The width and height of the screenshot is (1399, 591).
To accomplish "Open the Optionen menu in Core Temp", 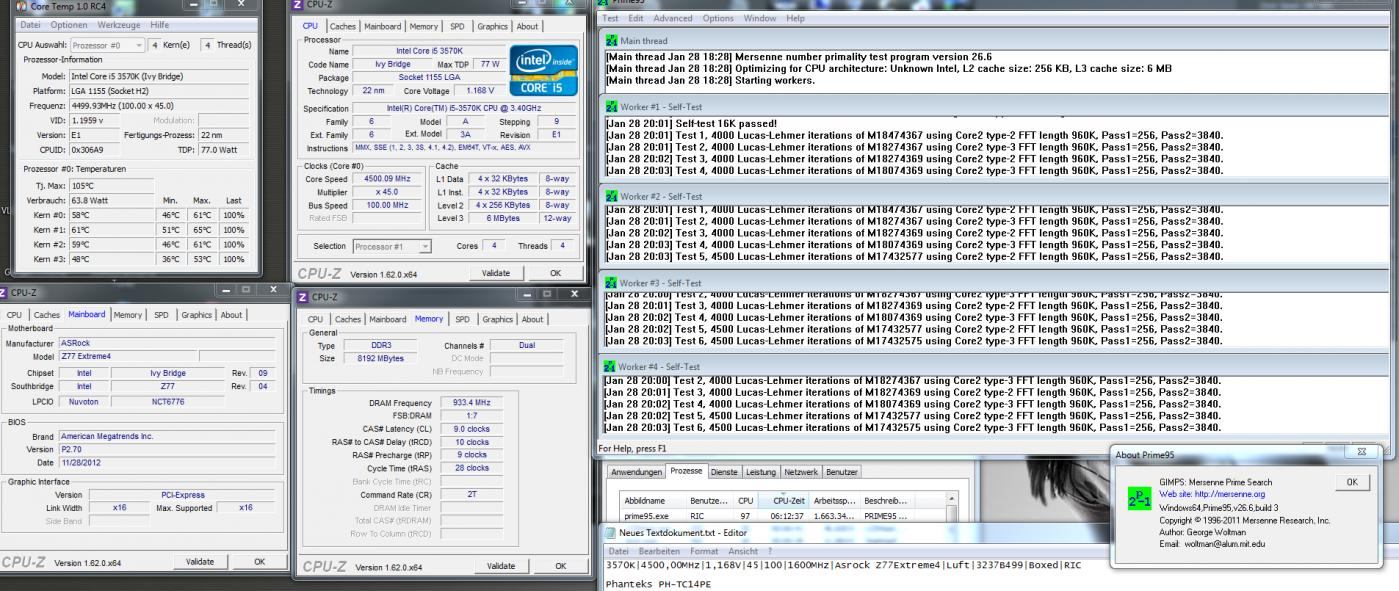I will [x=69, y=24].
